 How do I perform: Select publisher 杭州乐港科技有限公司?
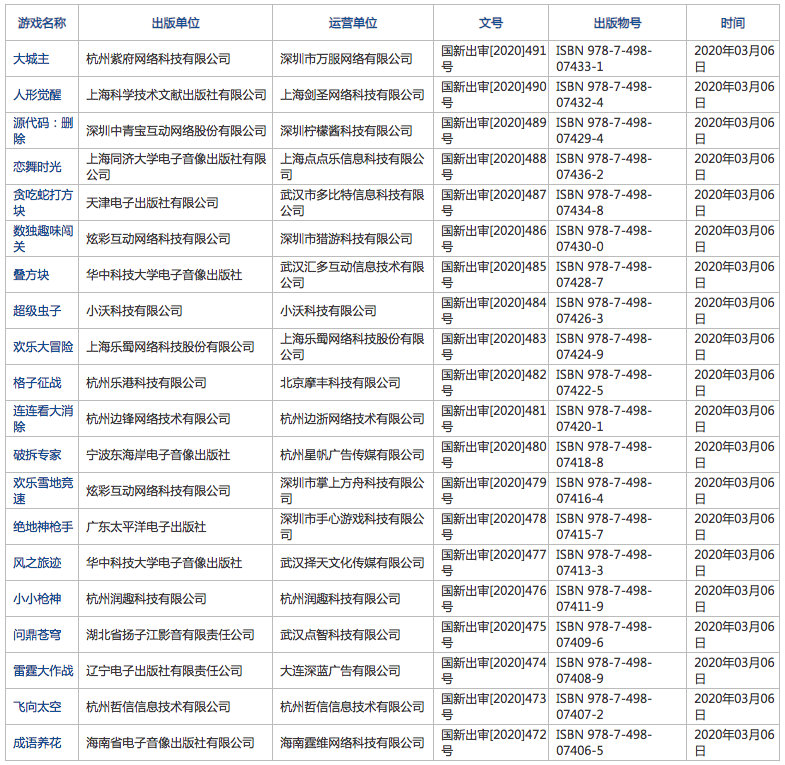(x=146, y=383)
